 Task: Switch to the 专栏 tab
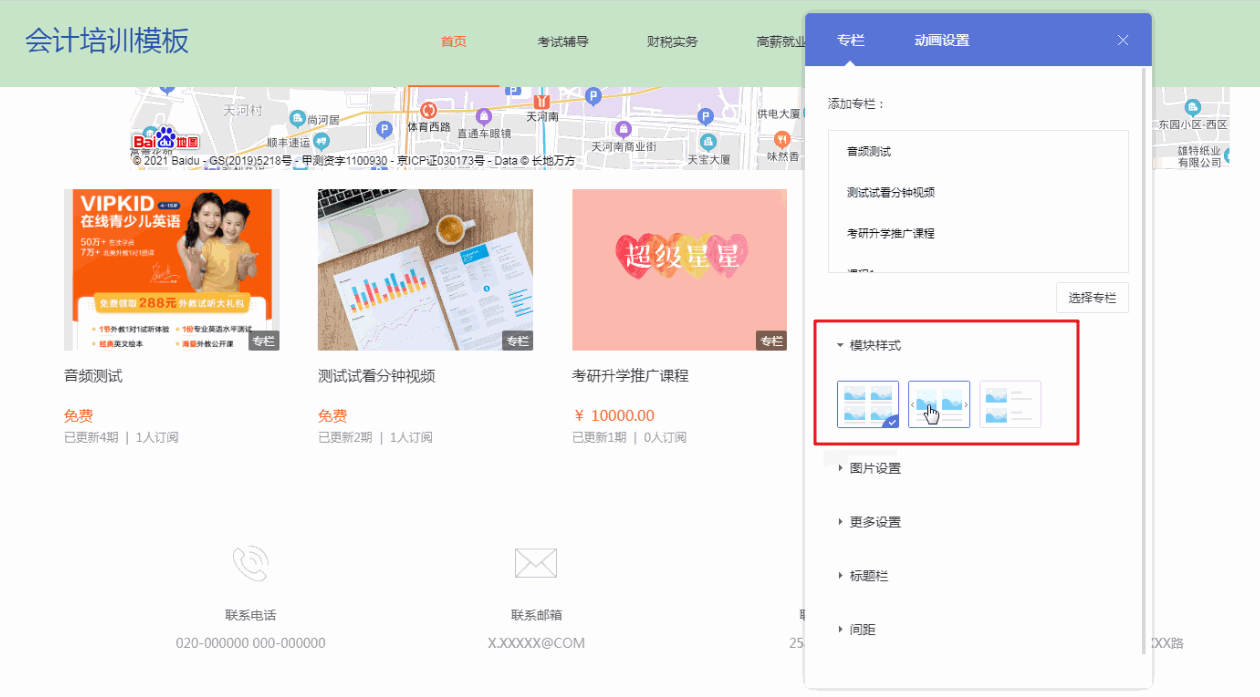click(851, 40)
